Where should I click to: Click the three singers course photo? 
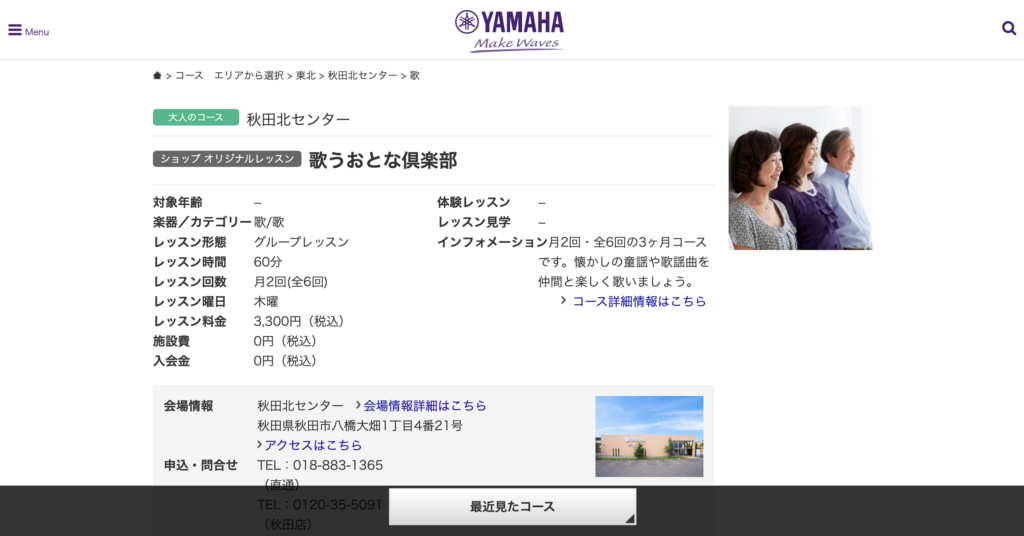(x=801, y=178)
